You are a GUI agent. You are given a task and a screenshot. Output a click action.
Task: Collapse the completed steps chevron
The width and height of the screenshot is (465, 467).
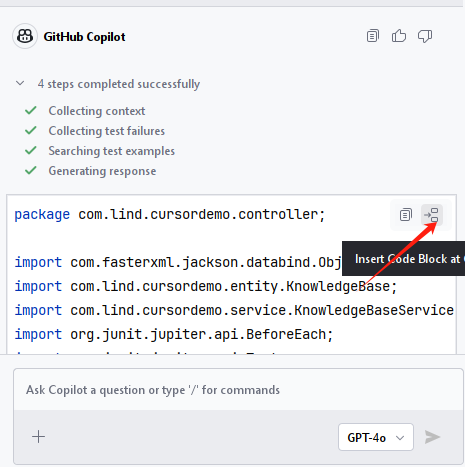tap(20, 83)
